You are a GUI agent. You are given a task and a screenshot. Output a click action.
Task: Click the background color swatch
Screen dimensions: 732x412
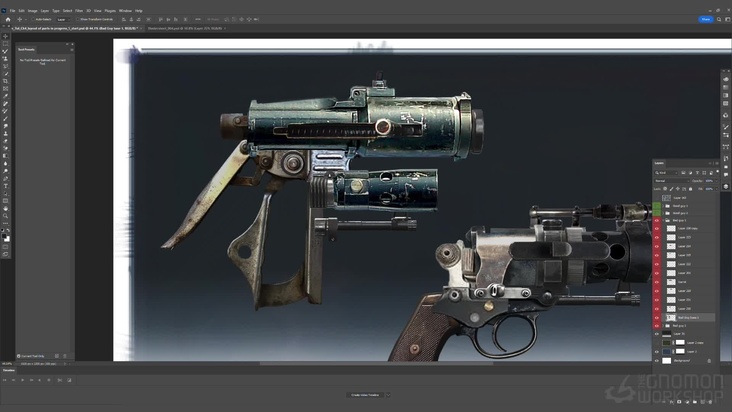tap(8, 237)
